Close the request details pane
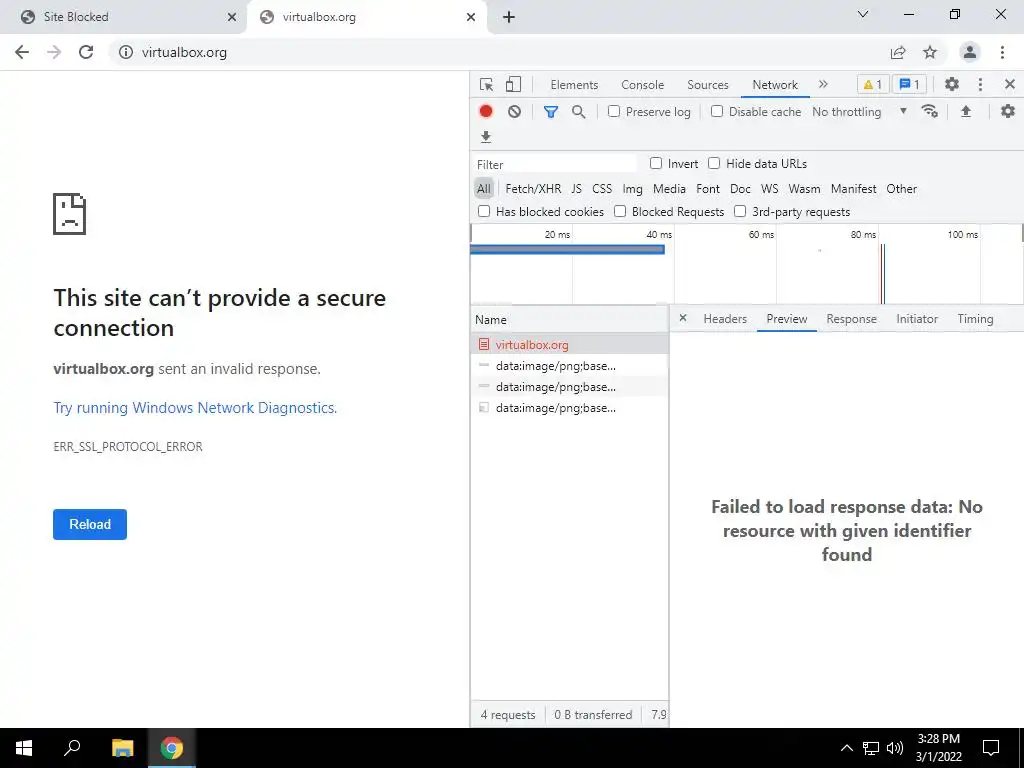The image size is (1024, 768). point(683,318)
